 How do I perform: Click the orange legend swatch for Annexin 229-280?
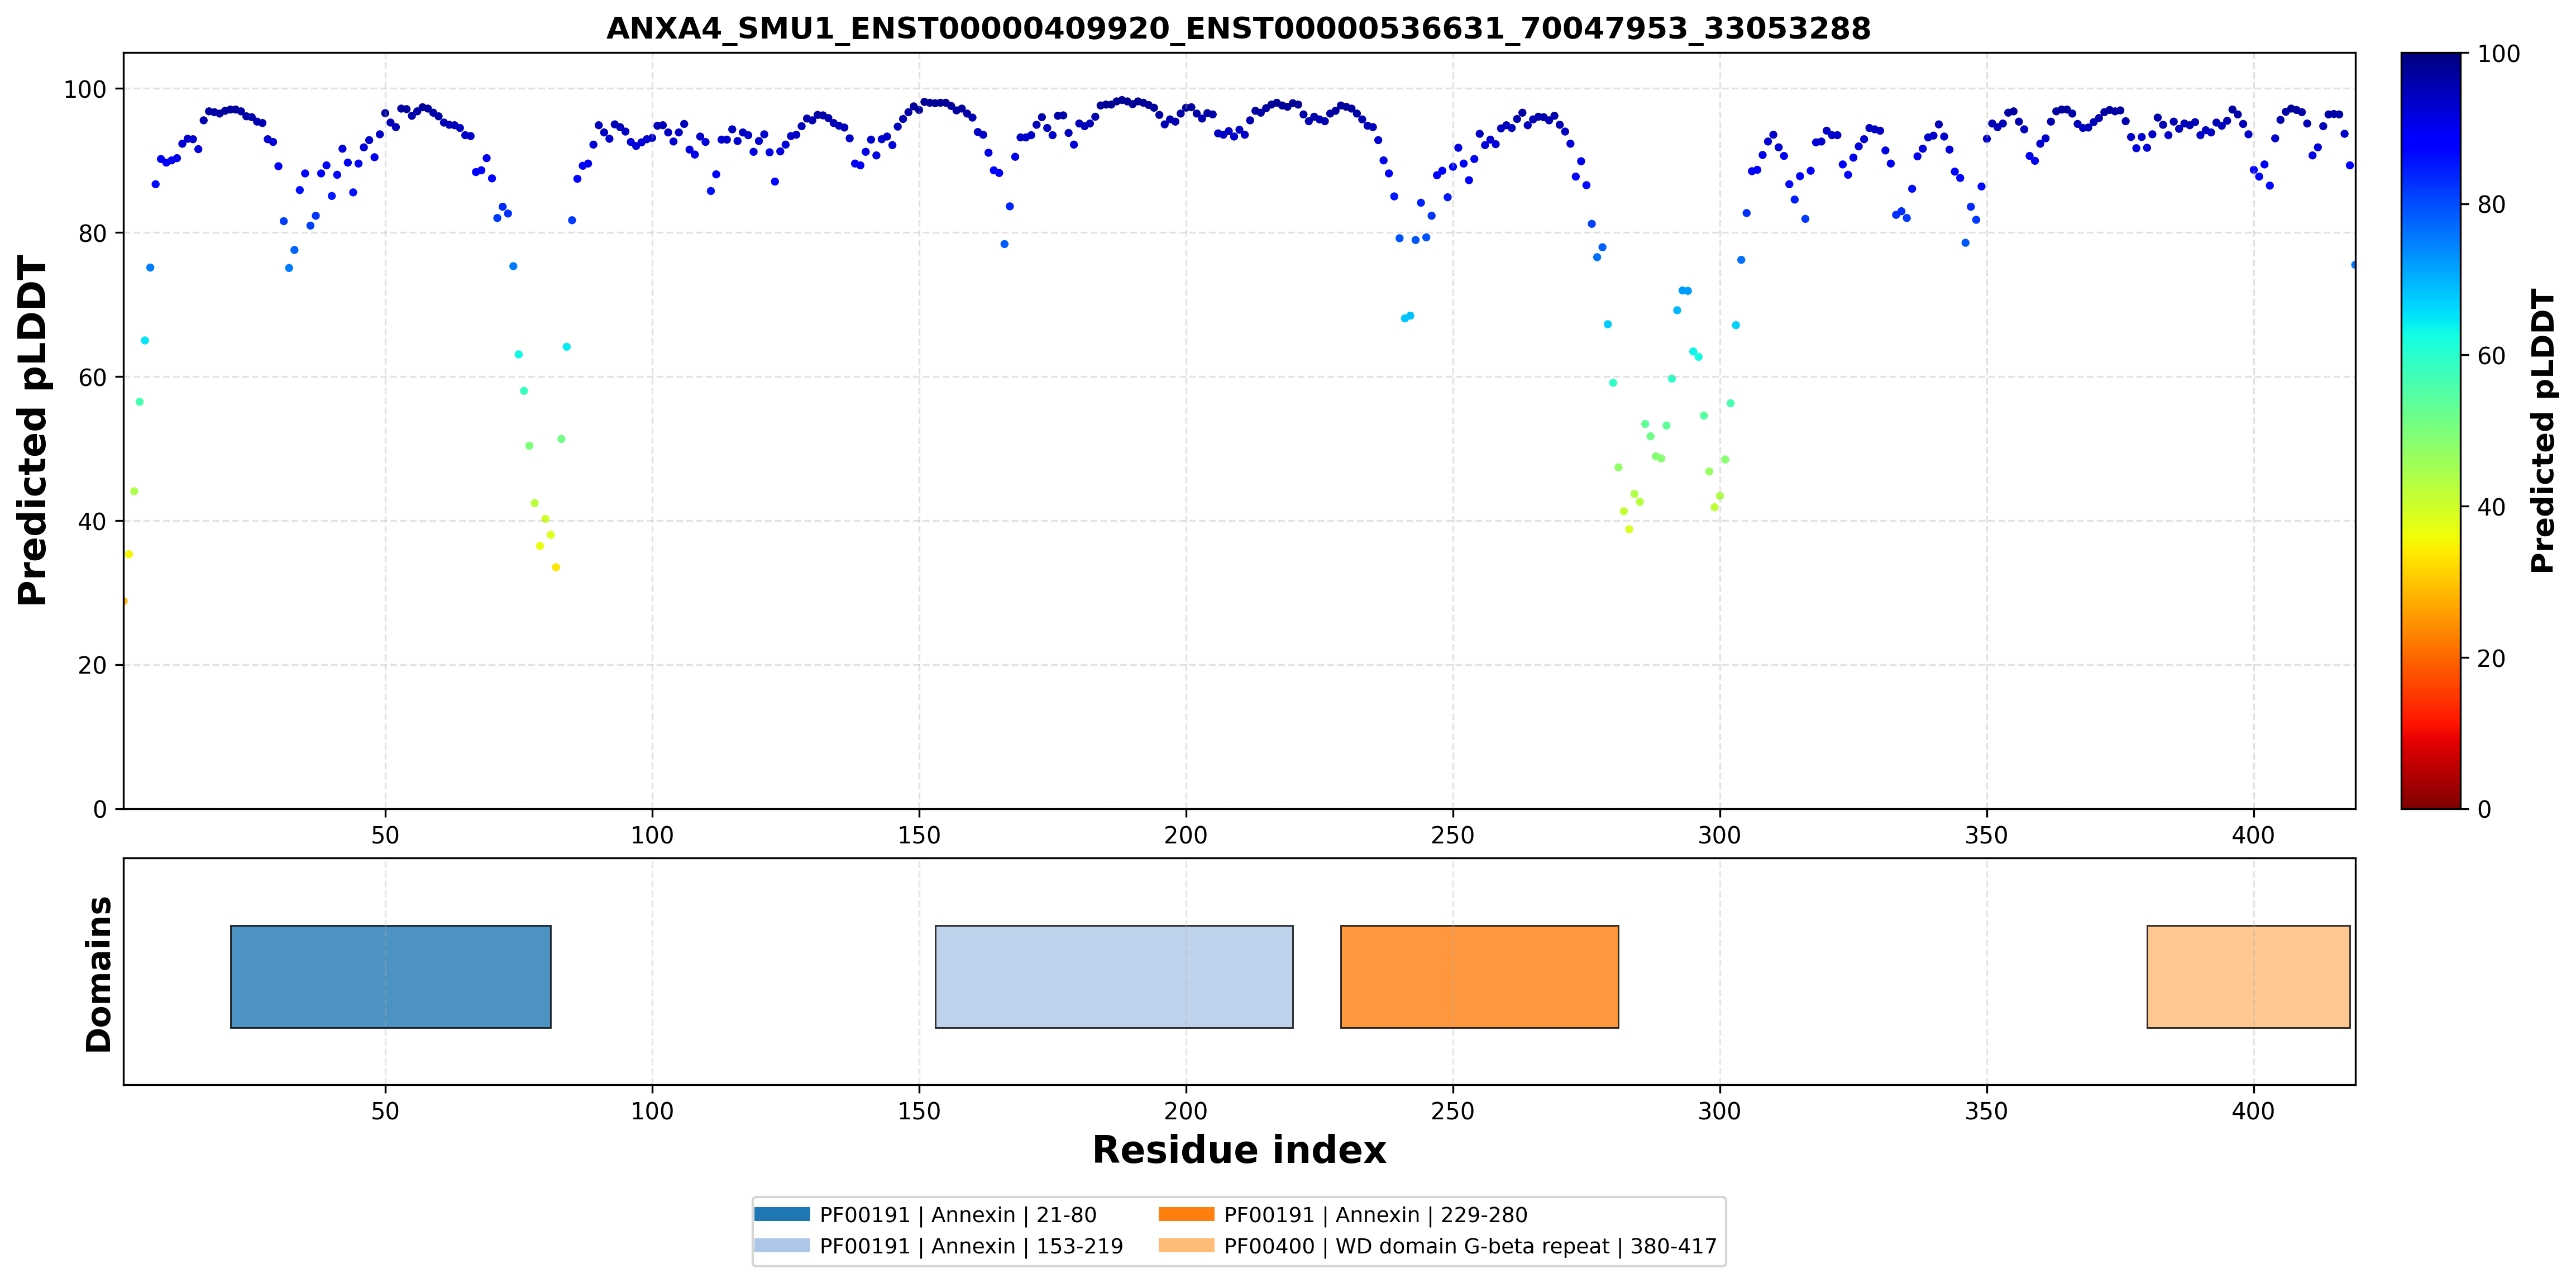pyautogui.click(x=1186, y=1215)
